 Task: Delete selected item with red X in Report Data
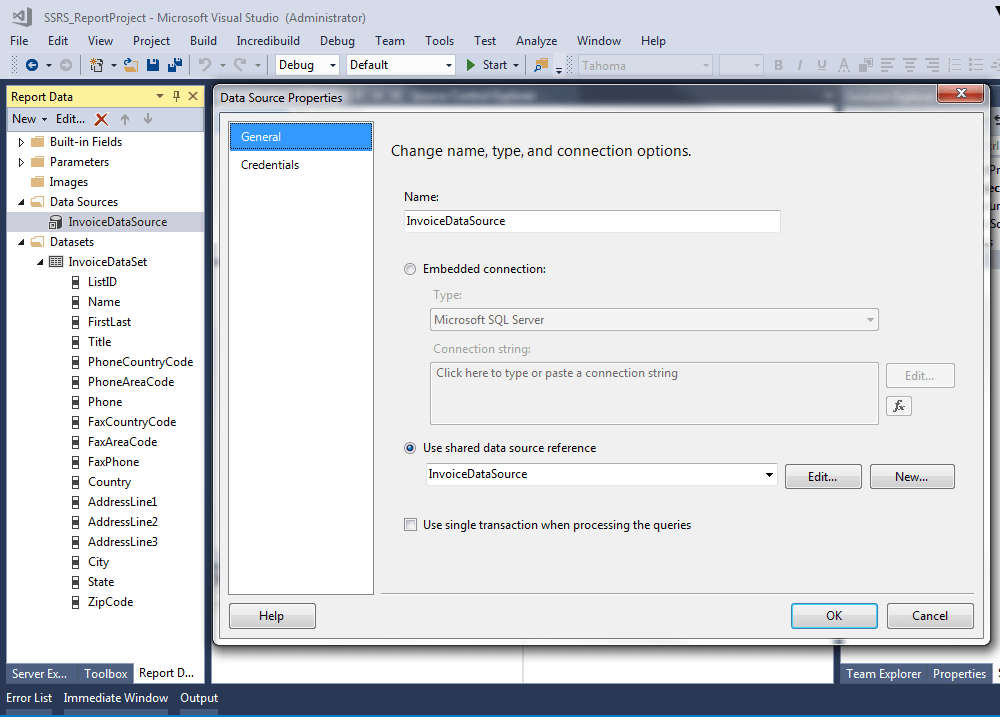[101, 118]
